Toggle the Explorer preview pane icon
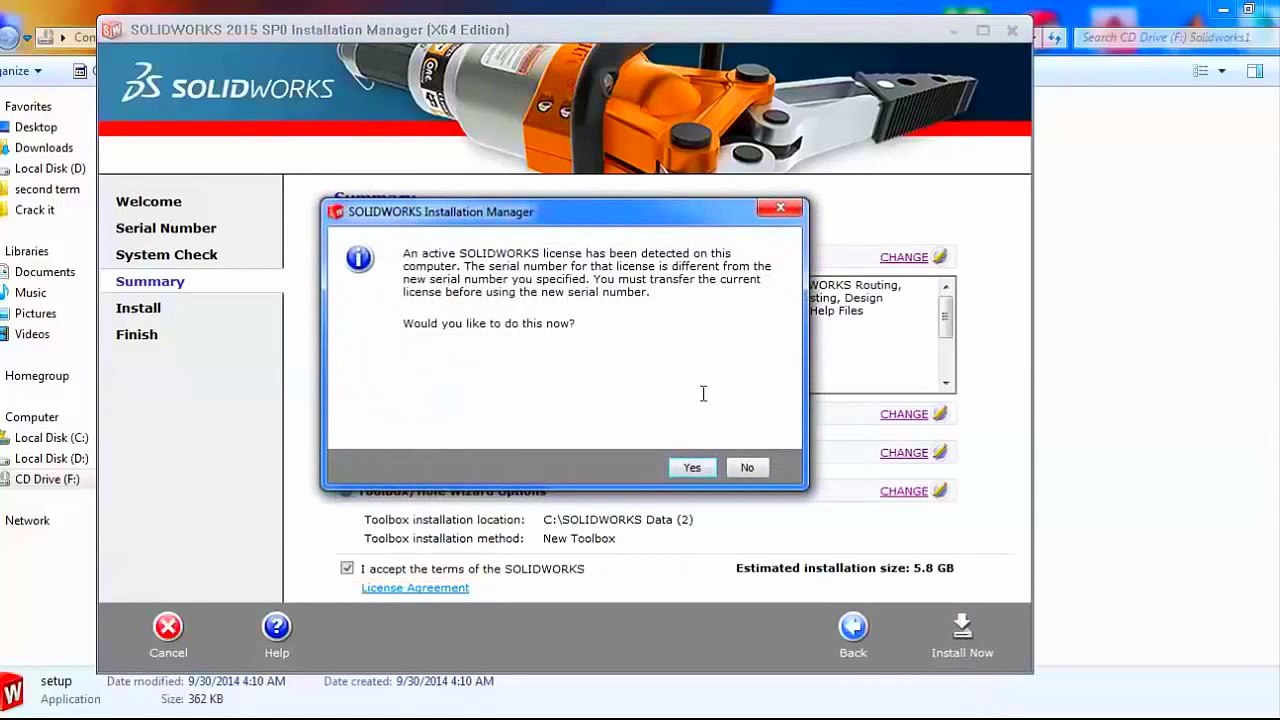 pyautogui.click(x=1255, y=71)
